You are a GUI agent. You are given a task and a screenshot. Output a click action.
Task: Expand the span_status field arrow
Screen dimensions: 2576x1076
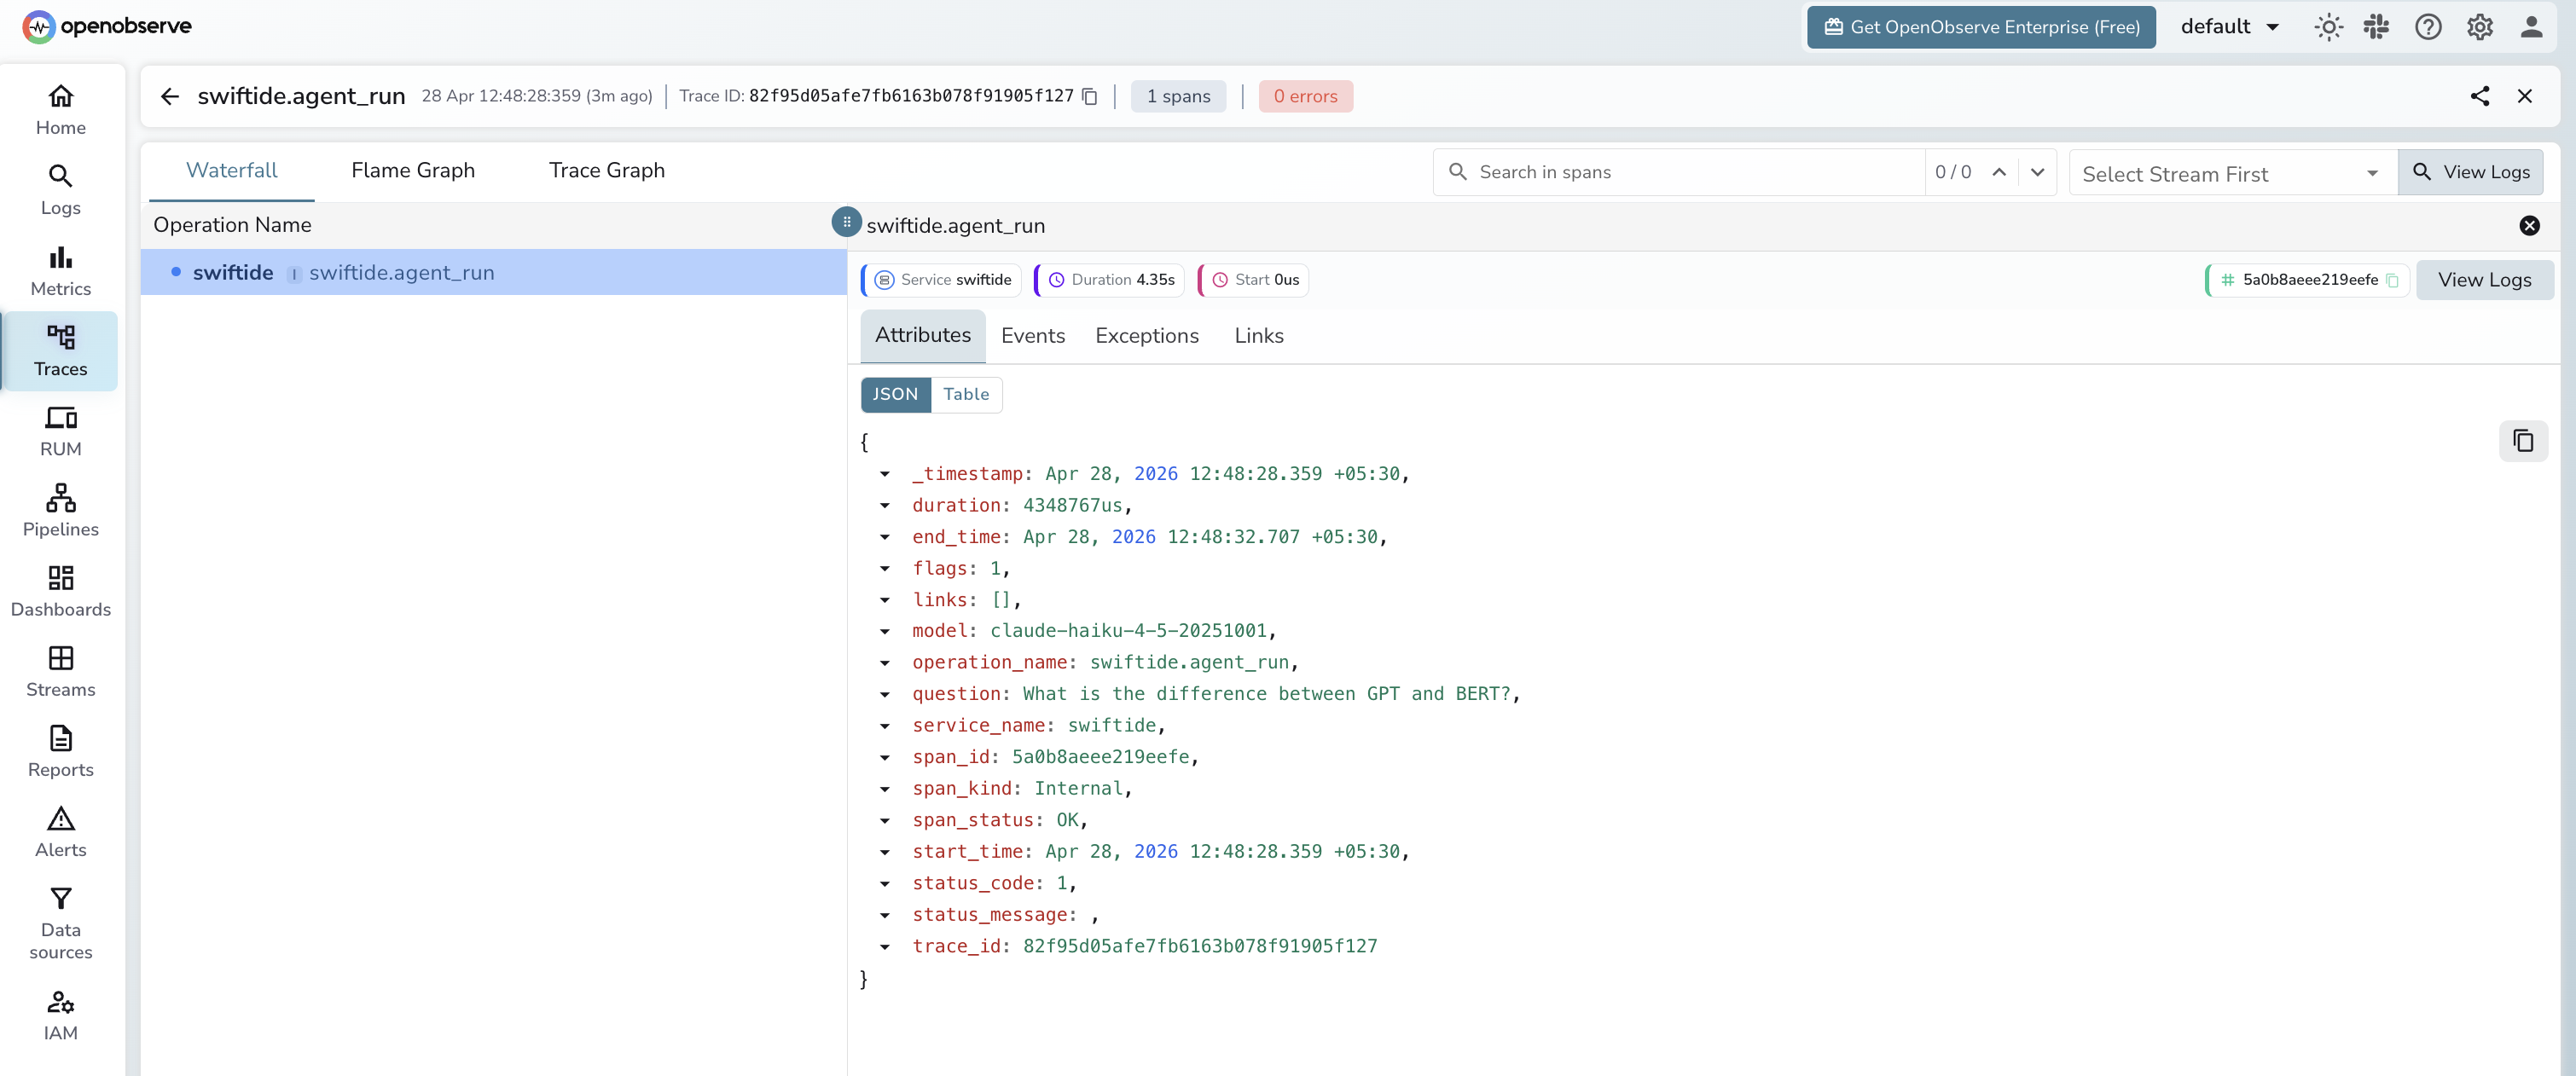point(885,820)
